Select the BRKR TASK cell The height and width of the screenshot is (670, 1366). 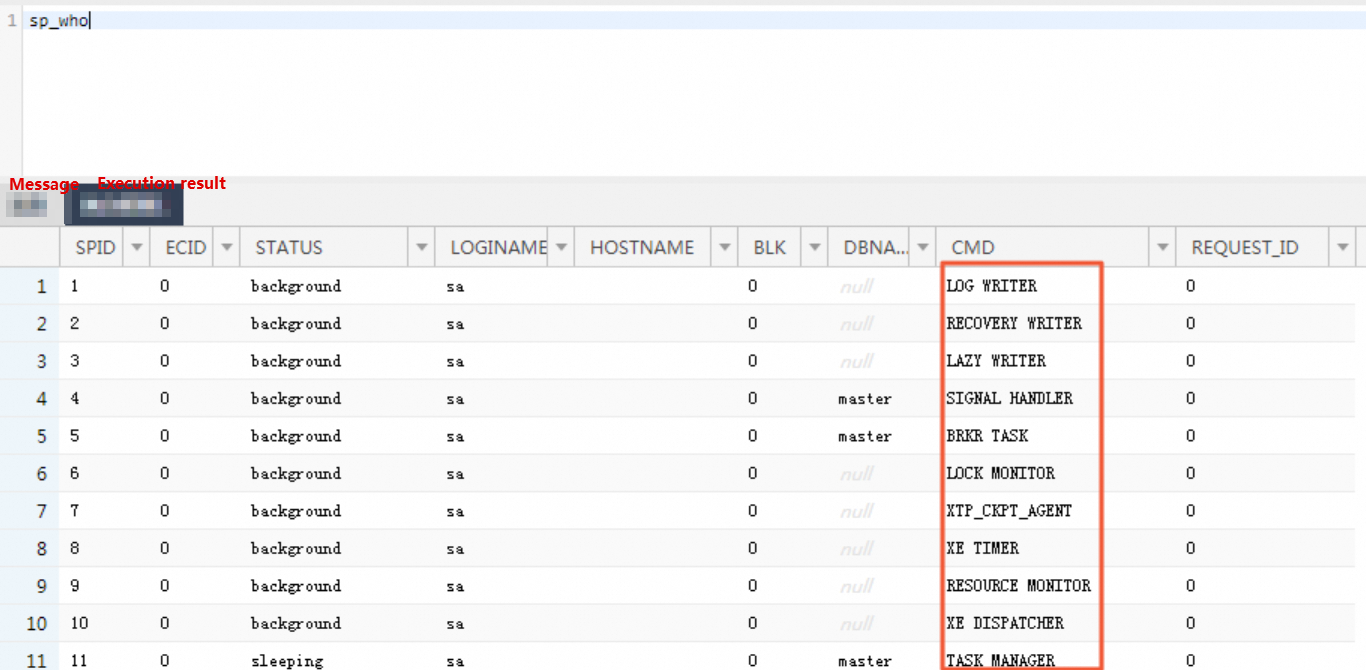[1056, 436]
